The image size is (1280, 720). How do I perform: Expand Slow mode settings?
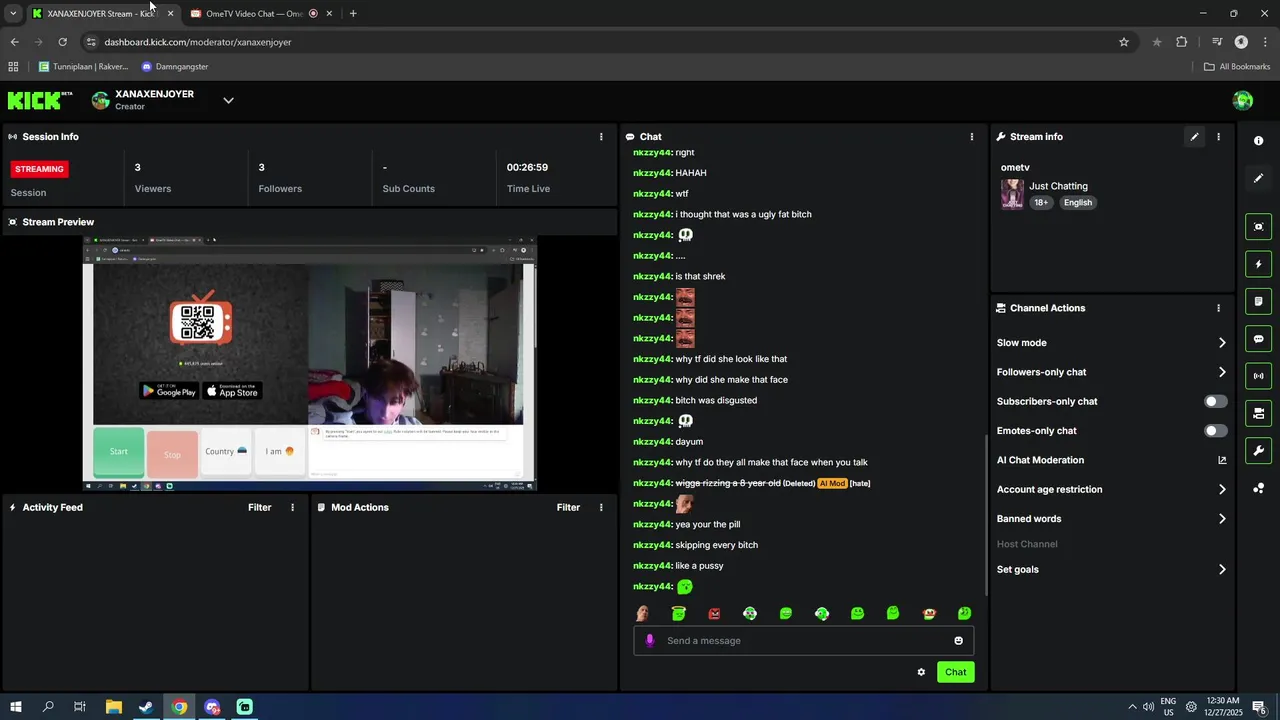click(1111, 343)
